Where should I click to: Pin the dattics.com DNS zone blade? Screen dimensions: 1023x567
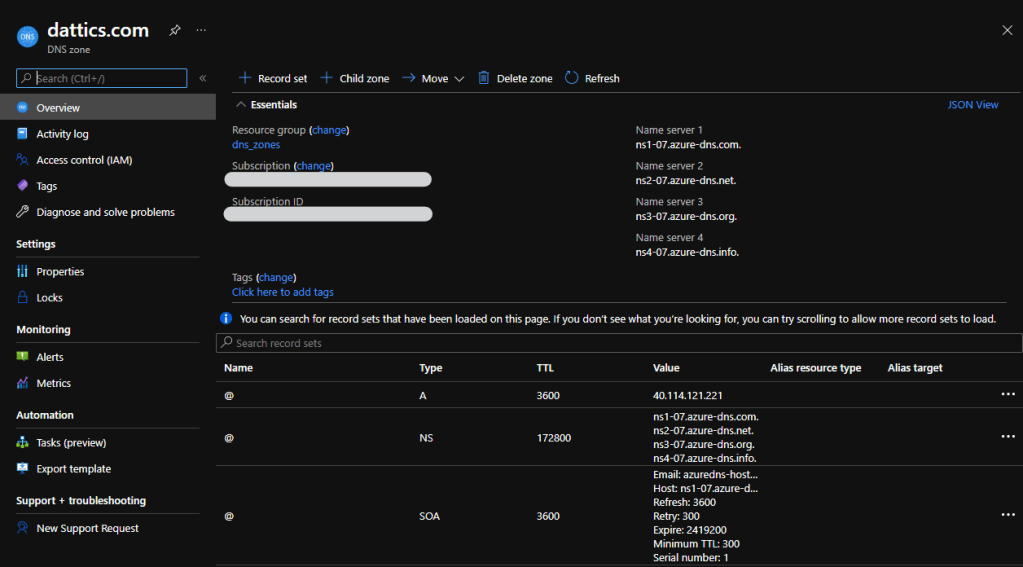[175, 30]
